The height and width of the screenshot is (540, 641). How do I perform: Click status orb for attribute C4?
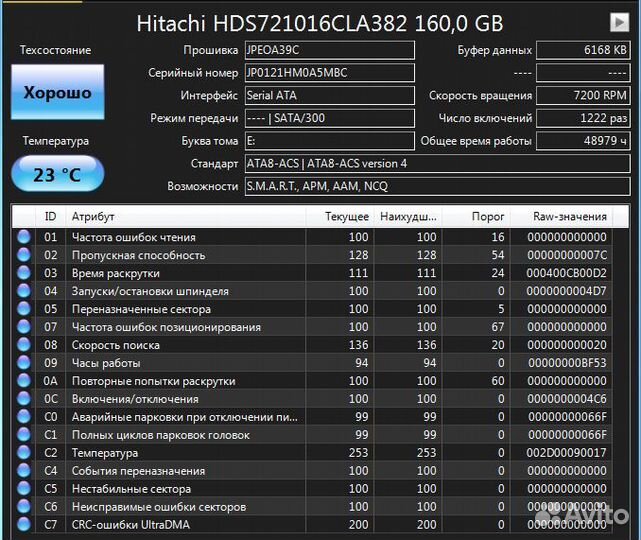[24, 471]
